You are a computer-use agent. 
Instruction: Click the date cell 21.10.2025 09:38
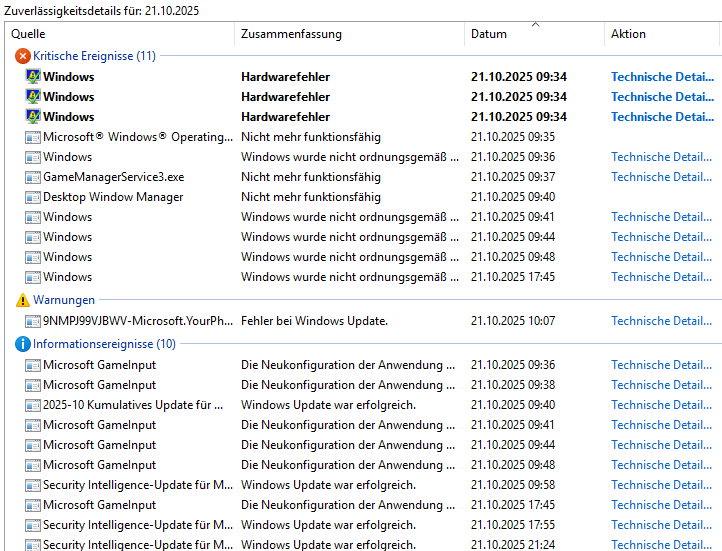click(x=513, y=385)
